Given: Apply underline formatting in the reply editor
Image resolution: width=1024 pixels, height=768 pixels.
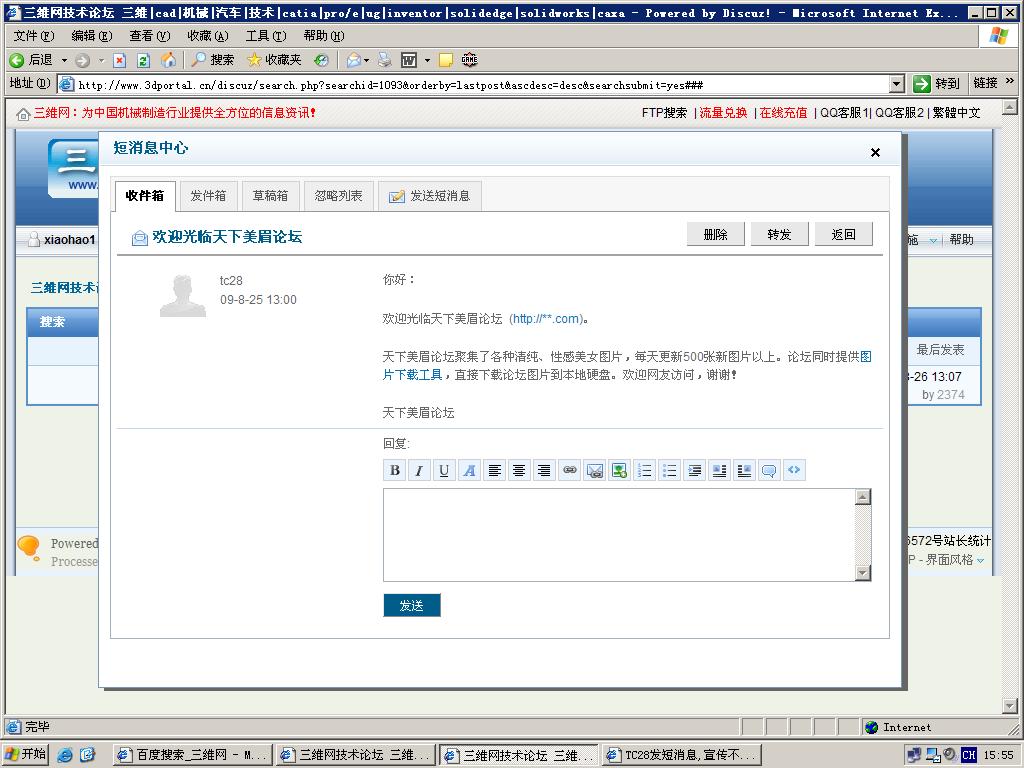Looking at the screenshot, I should pyautogui.click(x=444, y=470).
